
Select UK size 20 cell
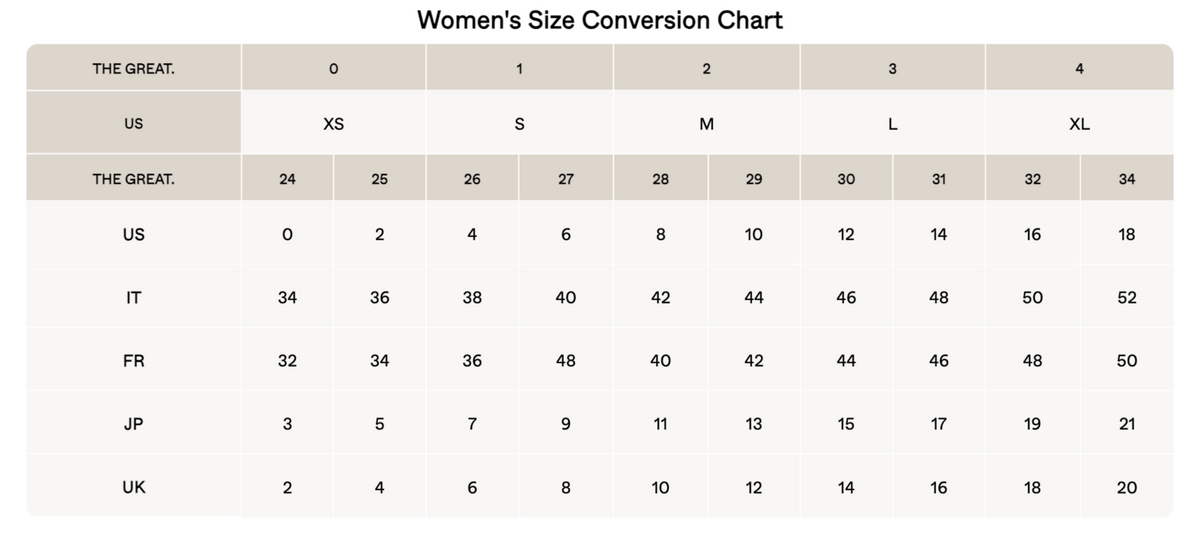pyautogui.click(x=1127, y=487)
